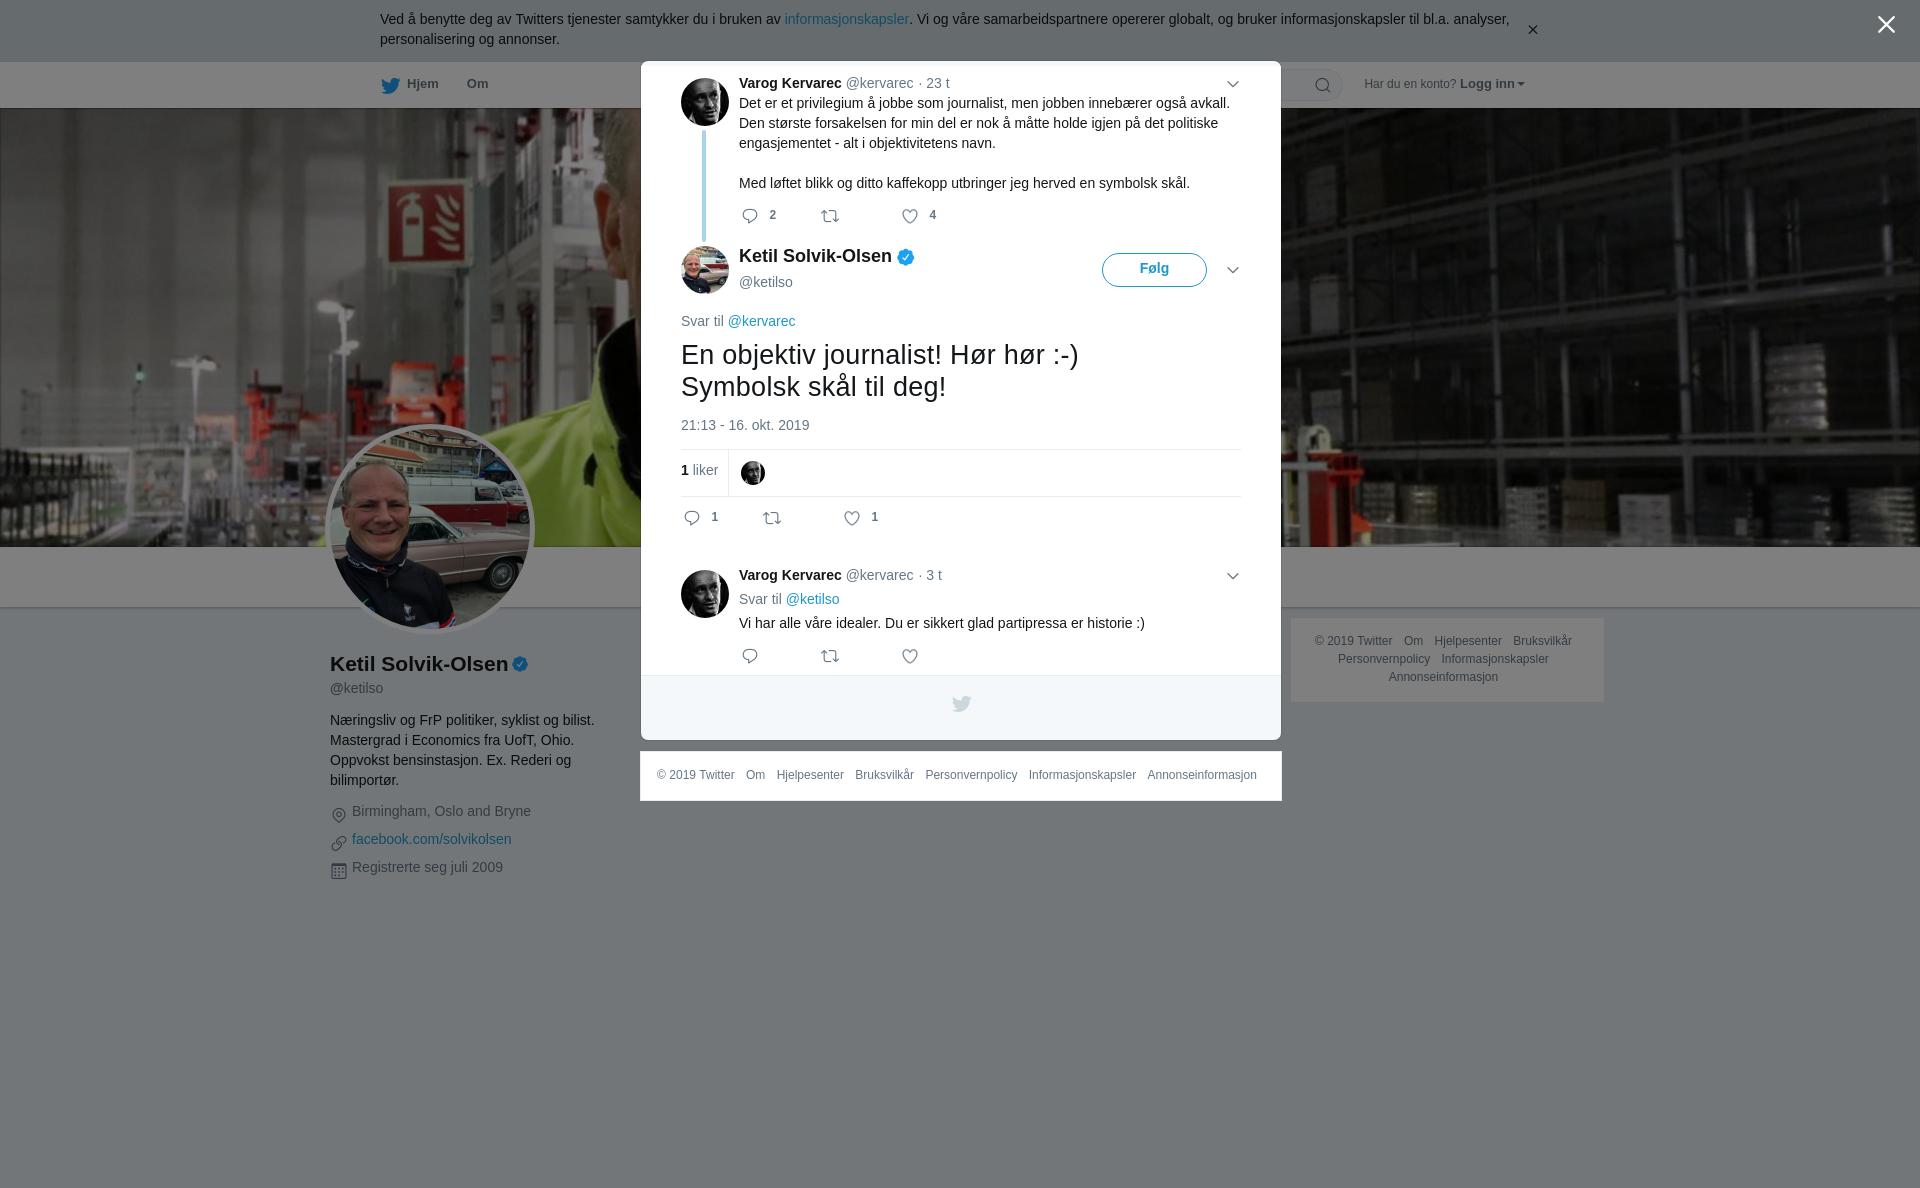
Task: Dismiss the cookie notice banner
Action: click(1532, 30)
